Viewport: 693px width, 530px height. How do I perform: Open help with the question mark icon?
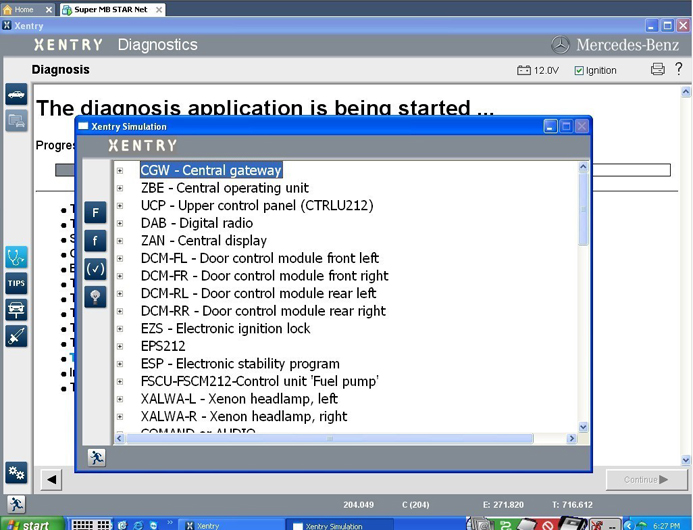click(x=679, y=69)
